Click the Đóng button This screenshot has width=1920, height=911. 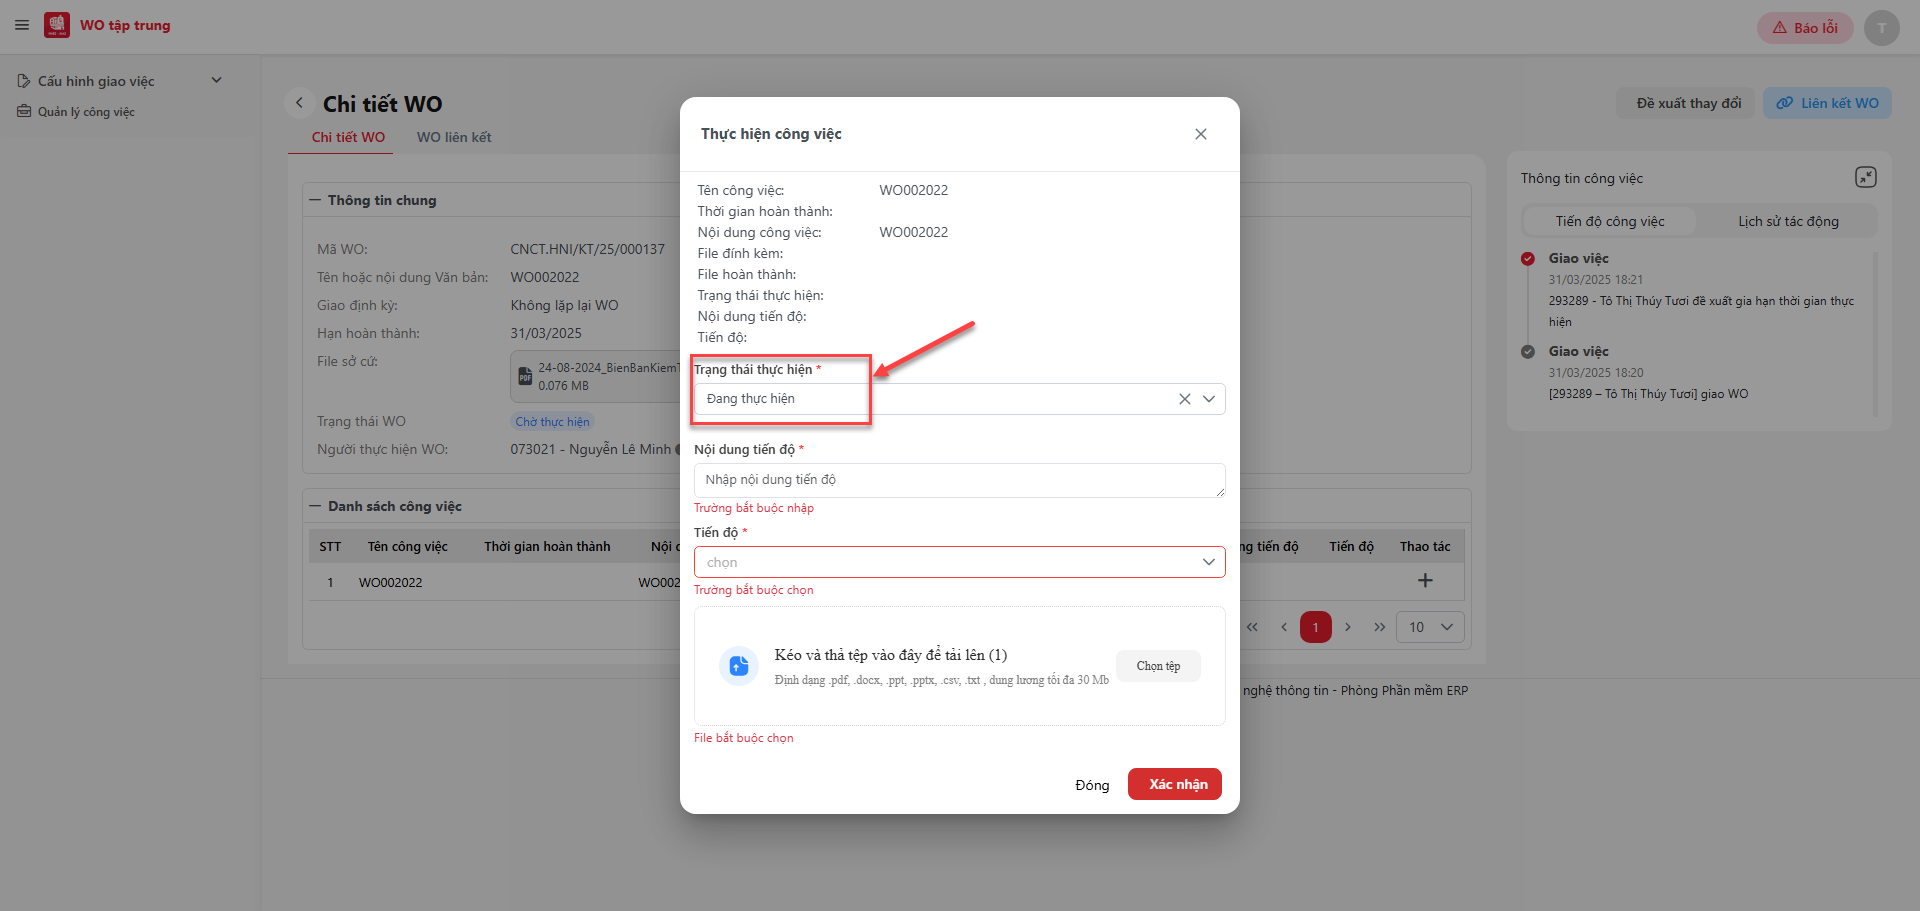(x=1092, y=785)
